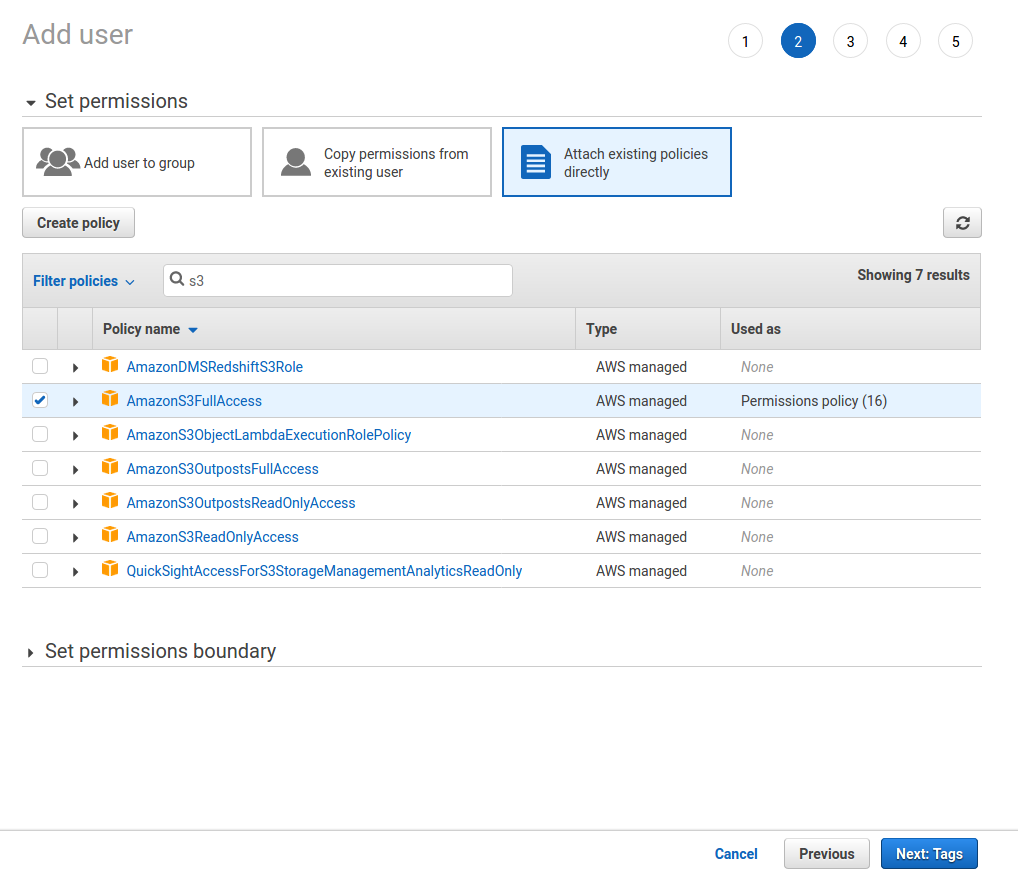Click the 'Showing 7 results' text
Image resolution: width=1018 pixels, height=875 pixels.
tap(913, 275)
